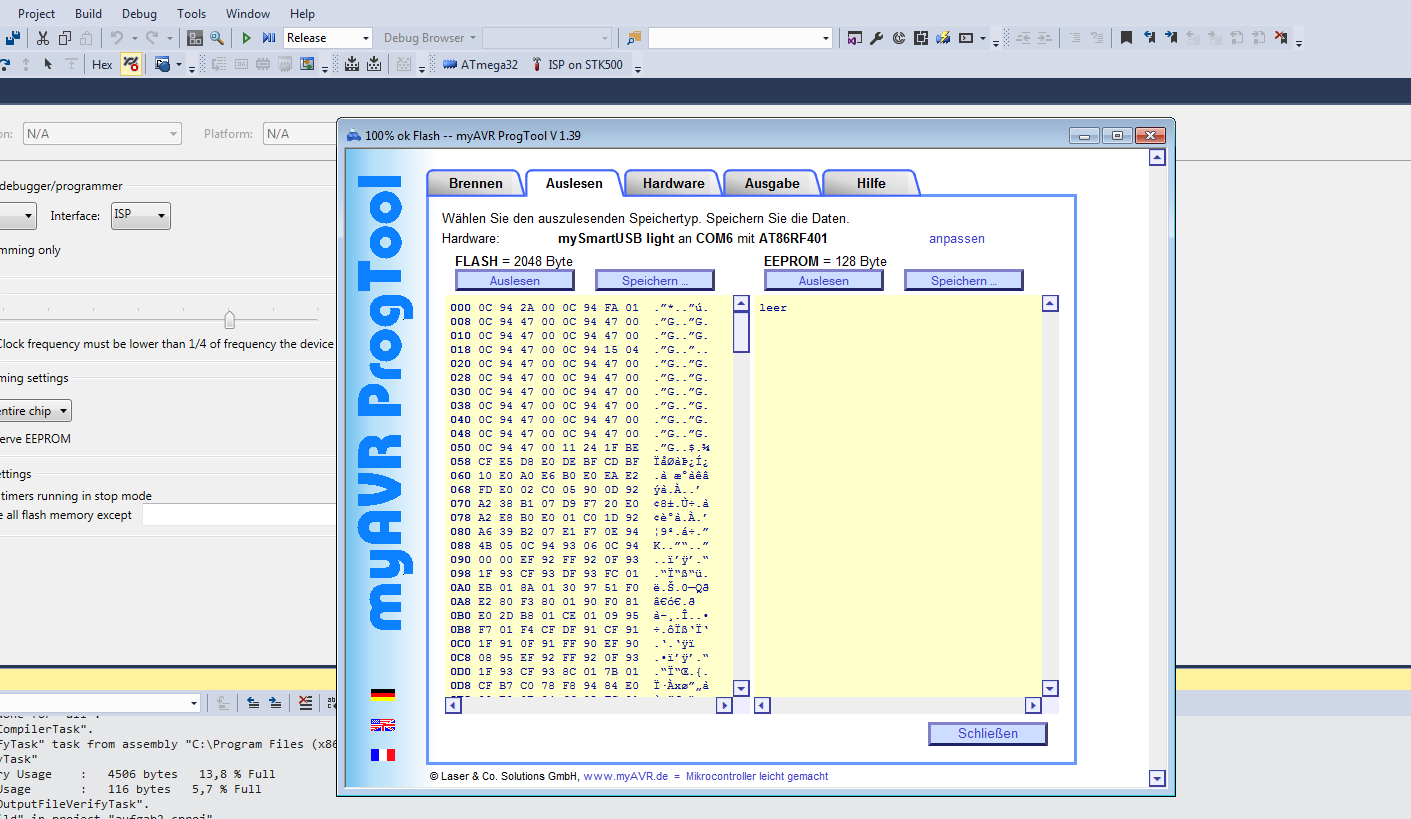Click FLASH hex view scroll down arrow
The width and height of the screenshot is (1411, 819).
tap(741, 688)
